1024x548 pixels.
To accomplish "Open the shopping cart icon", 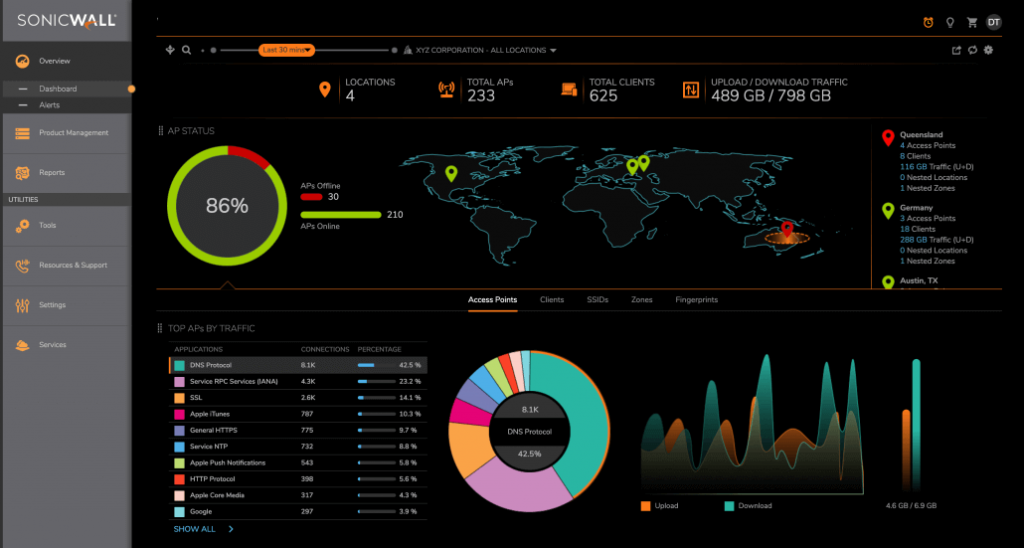I will coord(971,22).
